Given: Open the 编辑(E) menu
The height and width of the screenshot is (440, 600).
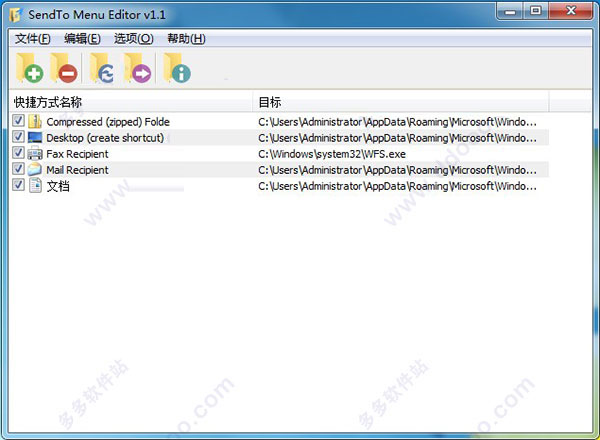Looking at the screenshot, I should (x=82, y=39).
